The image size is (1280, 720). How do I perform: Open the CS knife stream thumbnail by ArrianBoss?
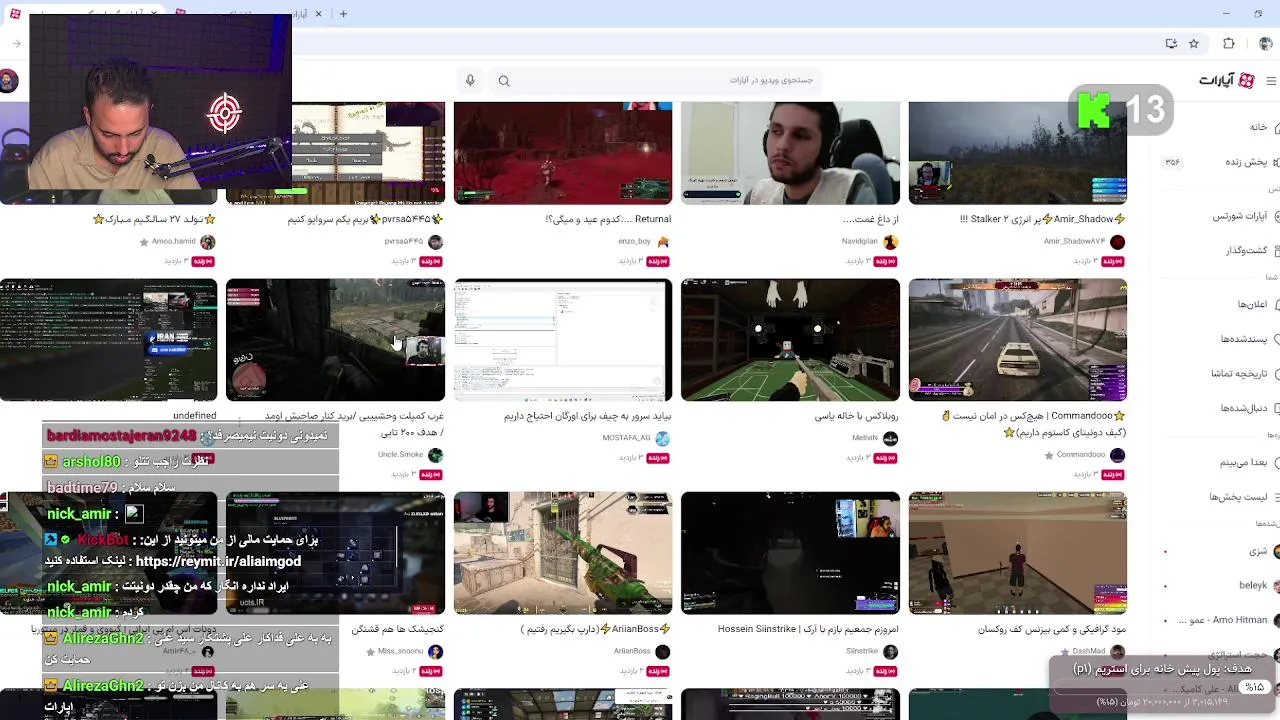tap(563, 552)
